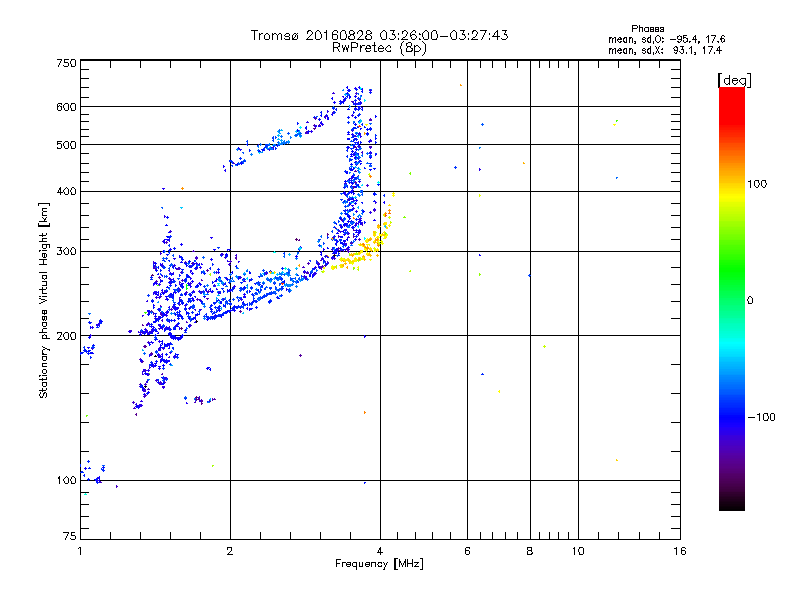This screenshot has height=600, width=800.
Task: Click the x-axis tick label "2"
Action: point(230,551)
